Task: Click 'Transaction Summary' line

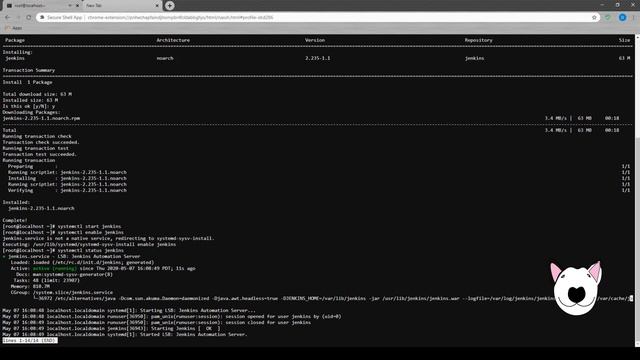Action: point(29,70)
